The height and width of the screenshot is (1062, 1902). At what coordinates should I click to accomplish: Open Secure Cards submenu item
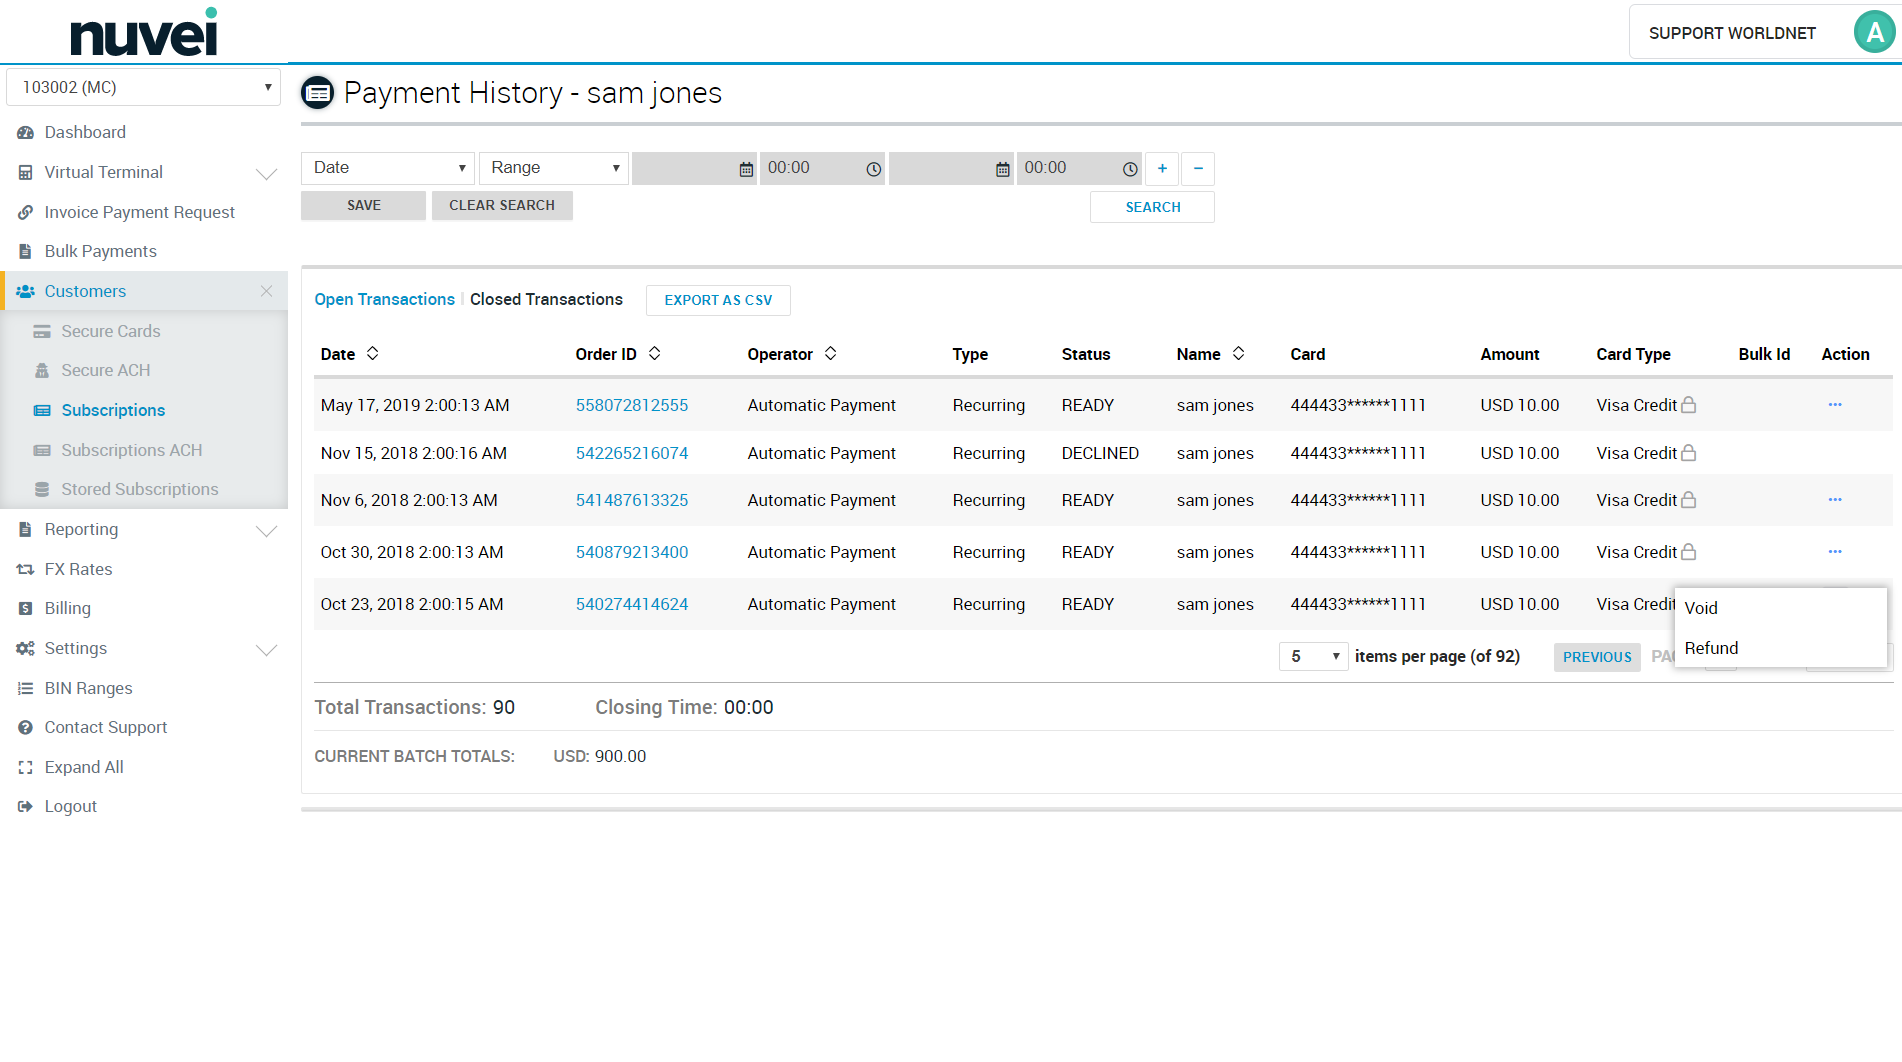[x=110, y=331]
